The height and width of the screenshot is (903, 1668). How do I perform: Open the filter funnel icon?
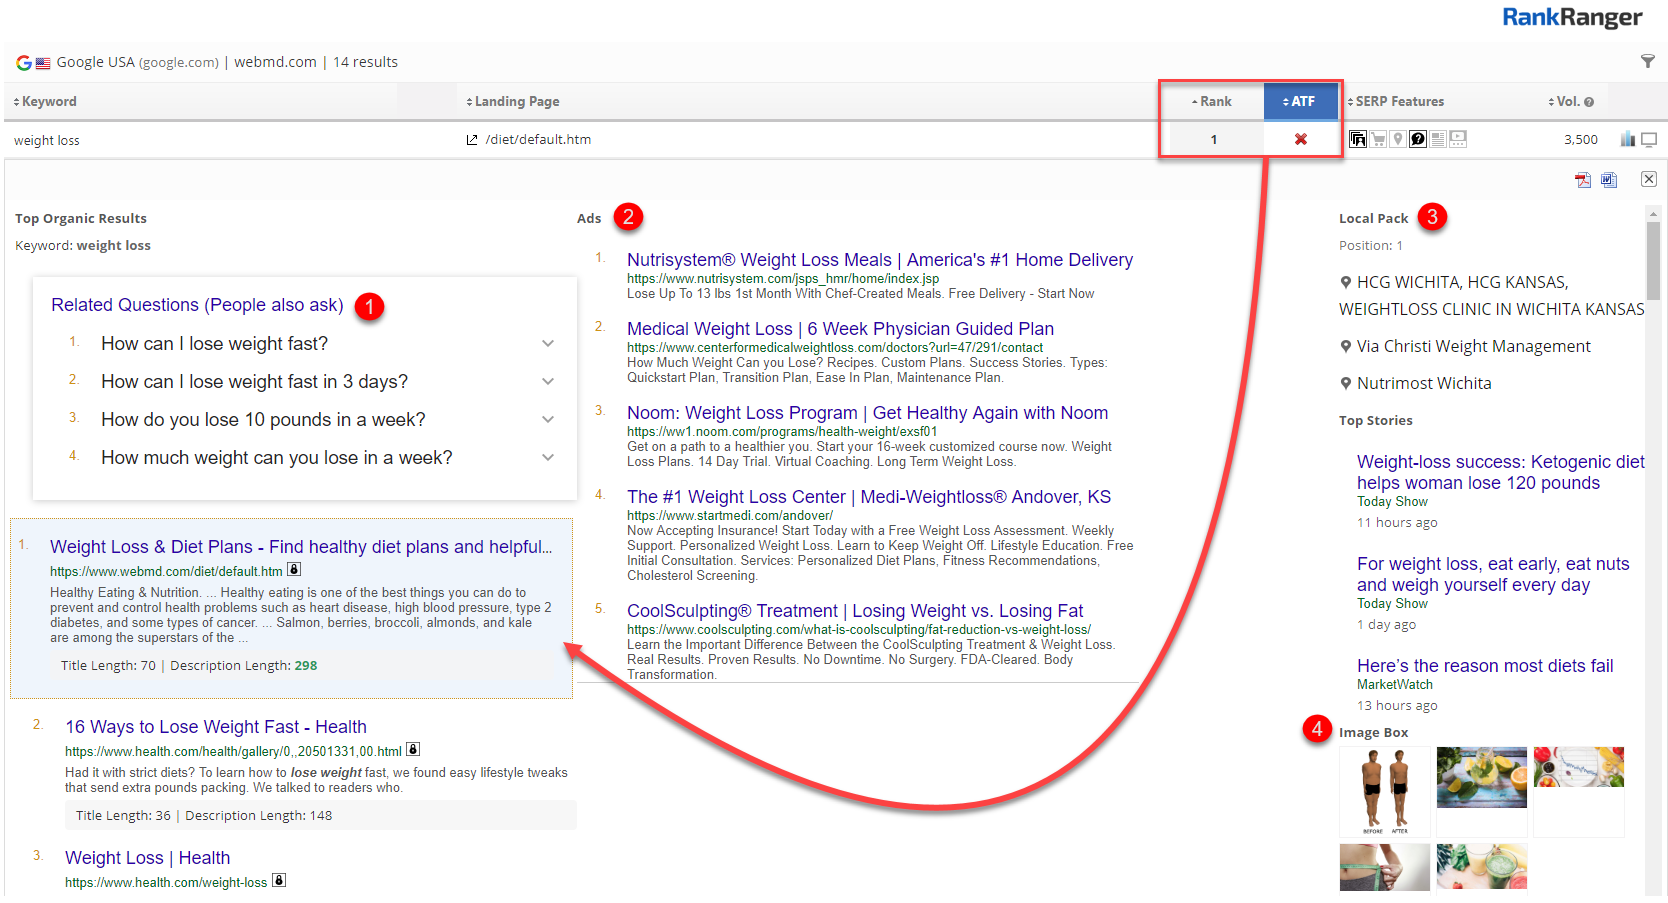[1647, 62]
